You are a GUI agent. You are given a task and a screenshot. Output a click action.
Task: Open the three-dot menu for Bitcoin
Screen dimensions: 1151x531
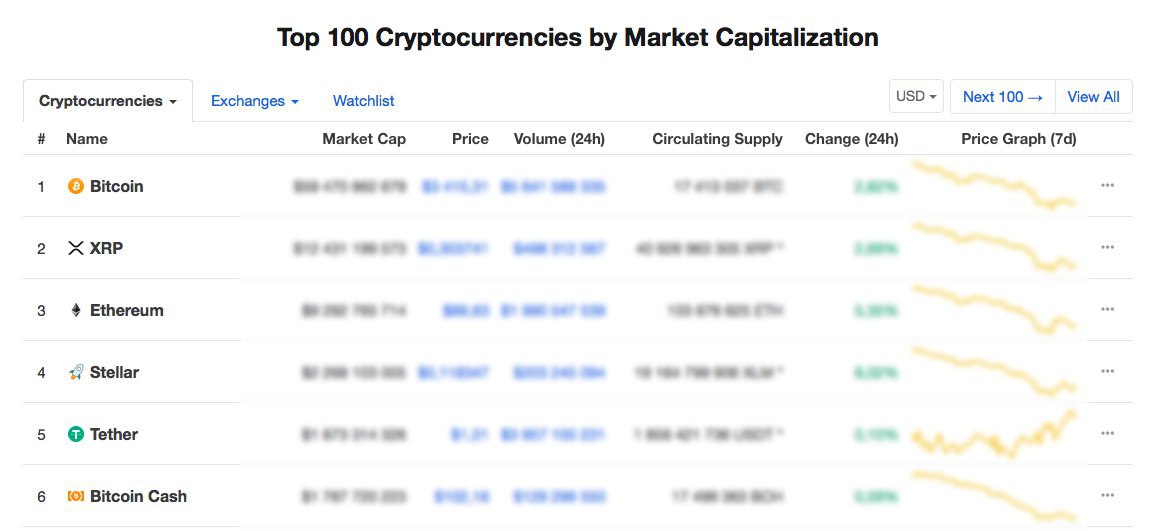coord(1107,186)
